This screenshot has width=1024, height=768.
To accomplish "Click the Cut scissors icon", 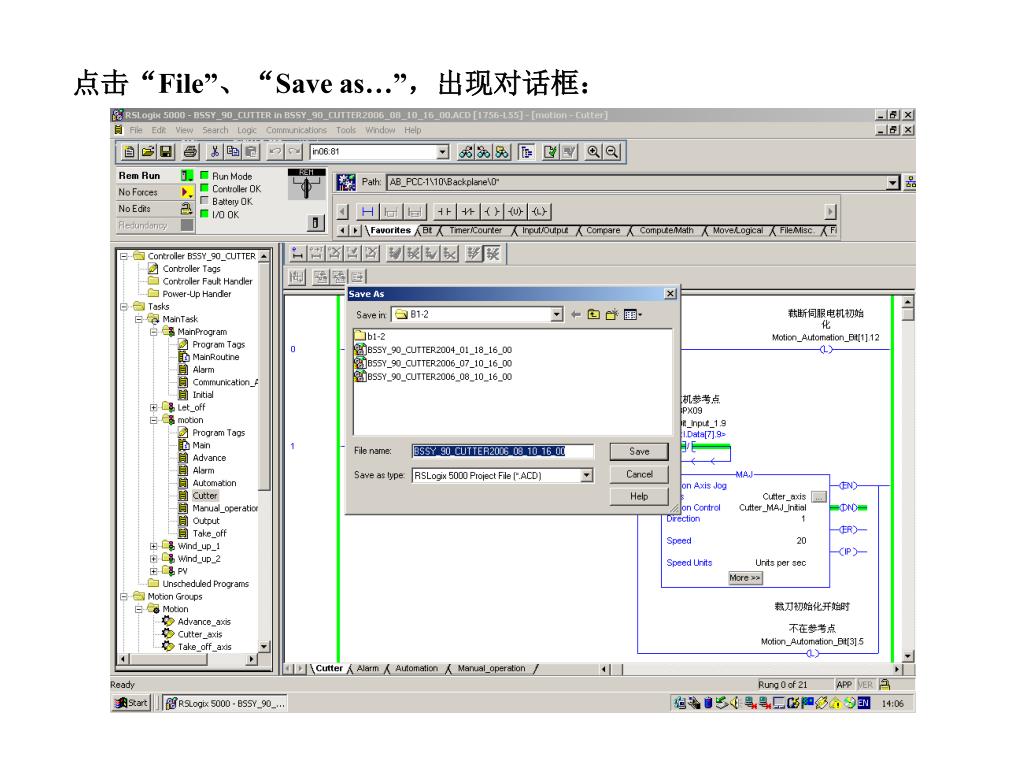I will point(214,152).
